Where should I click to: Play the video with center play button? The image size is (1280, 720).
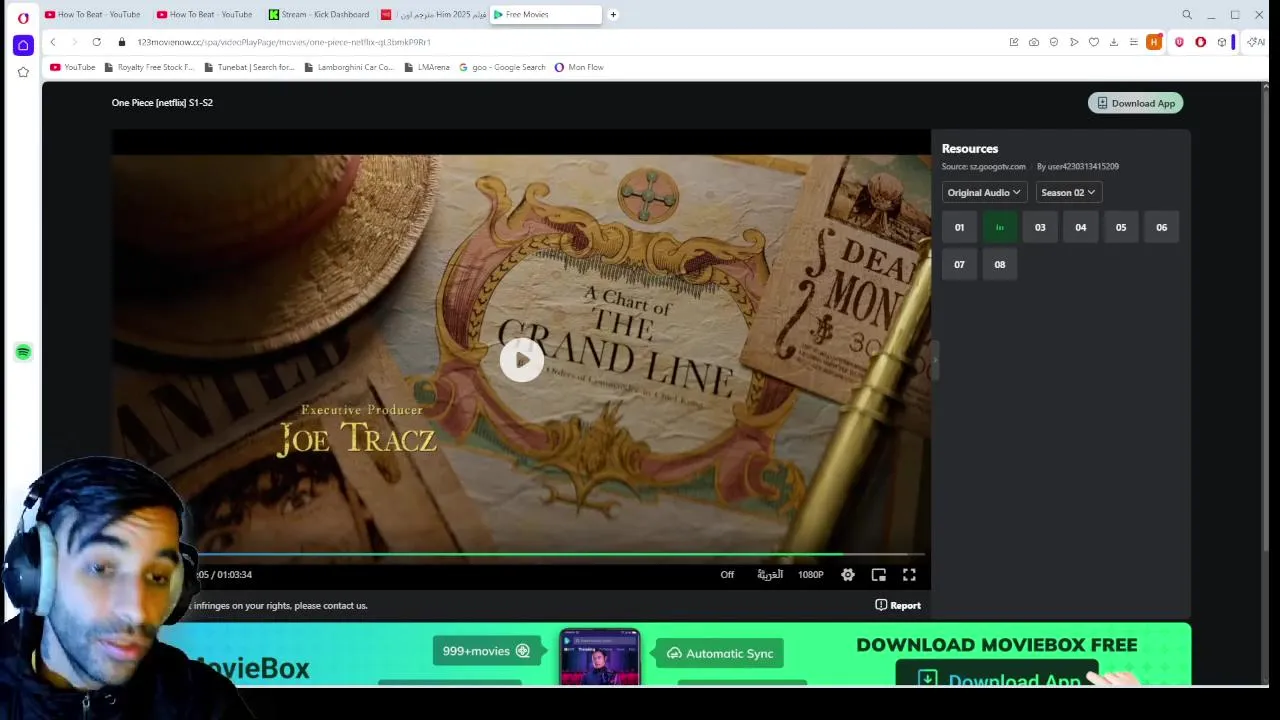tap(521, 360)
